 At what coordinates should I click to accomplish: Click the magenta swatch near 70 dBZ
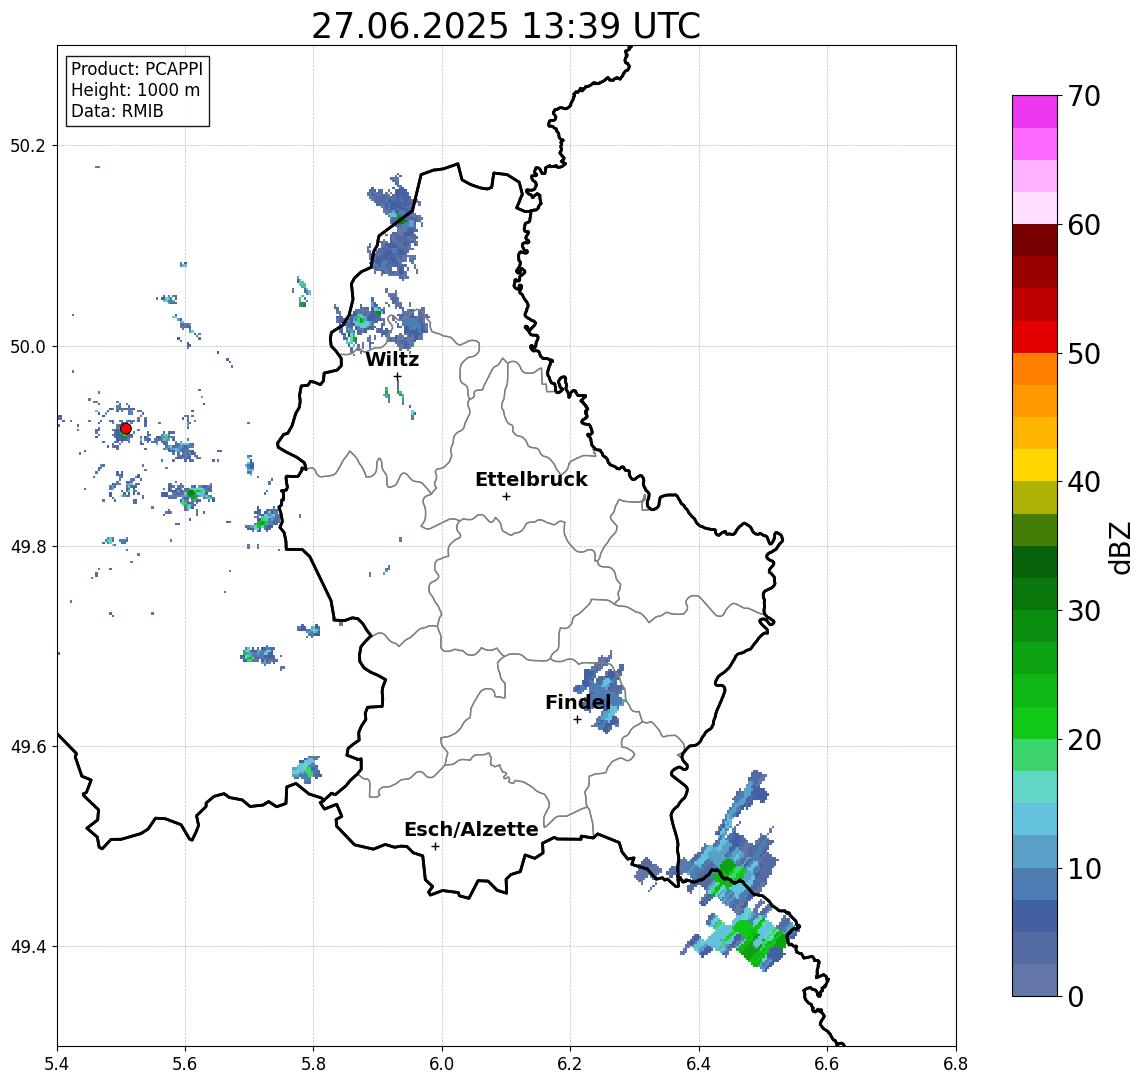tap(1035, 112)
